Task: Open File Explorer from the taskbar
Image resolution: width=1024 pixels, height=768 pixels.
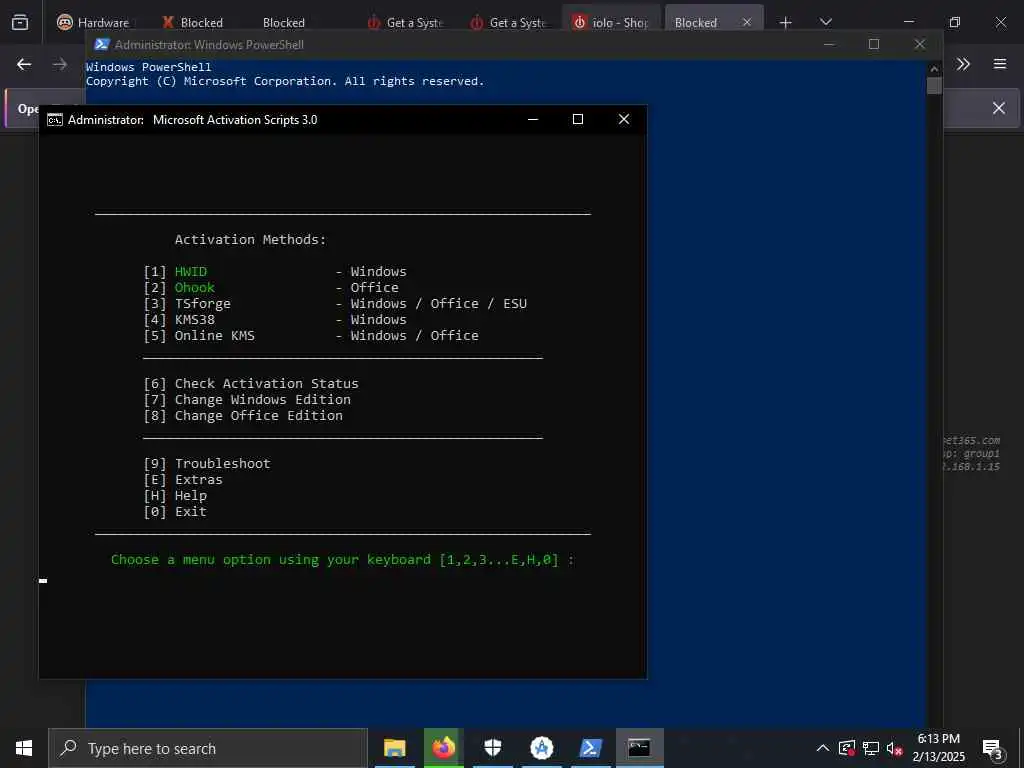Action: tap(394, 748)
